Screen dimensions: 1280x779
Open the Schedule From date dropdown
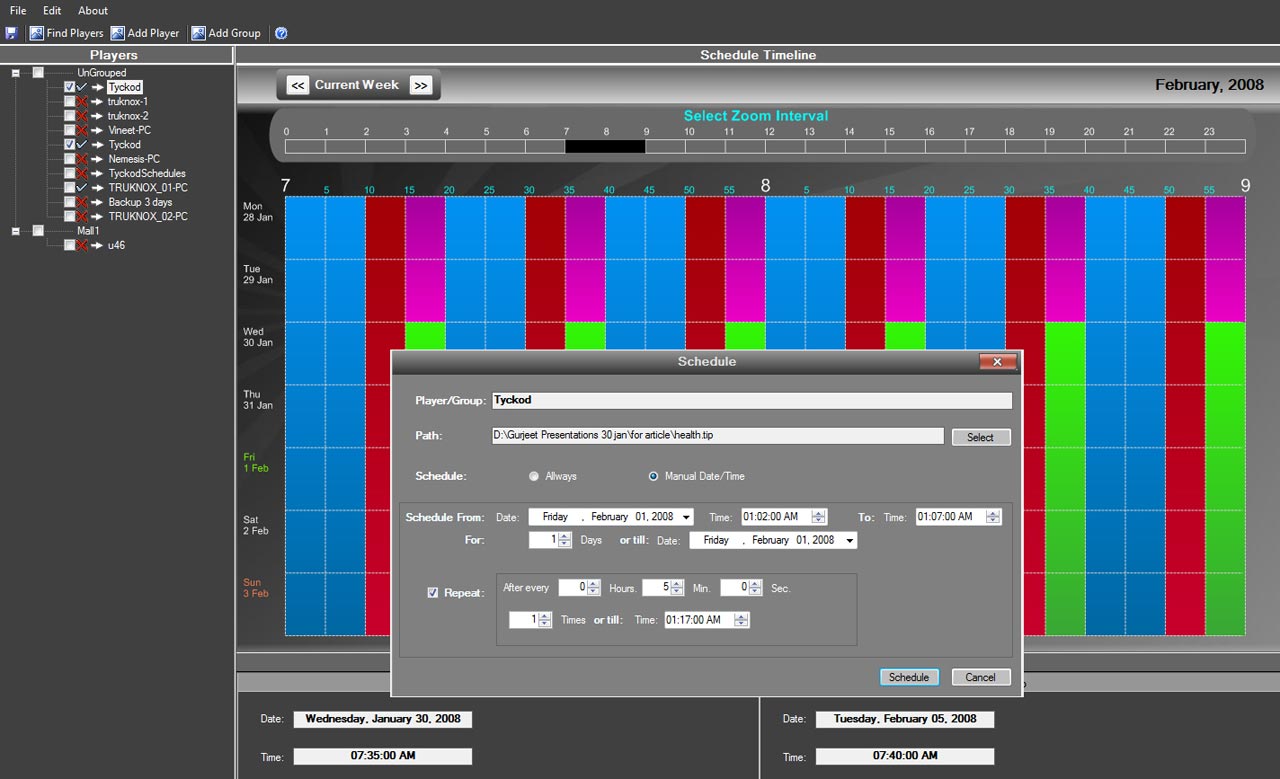click(685, 518)
